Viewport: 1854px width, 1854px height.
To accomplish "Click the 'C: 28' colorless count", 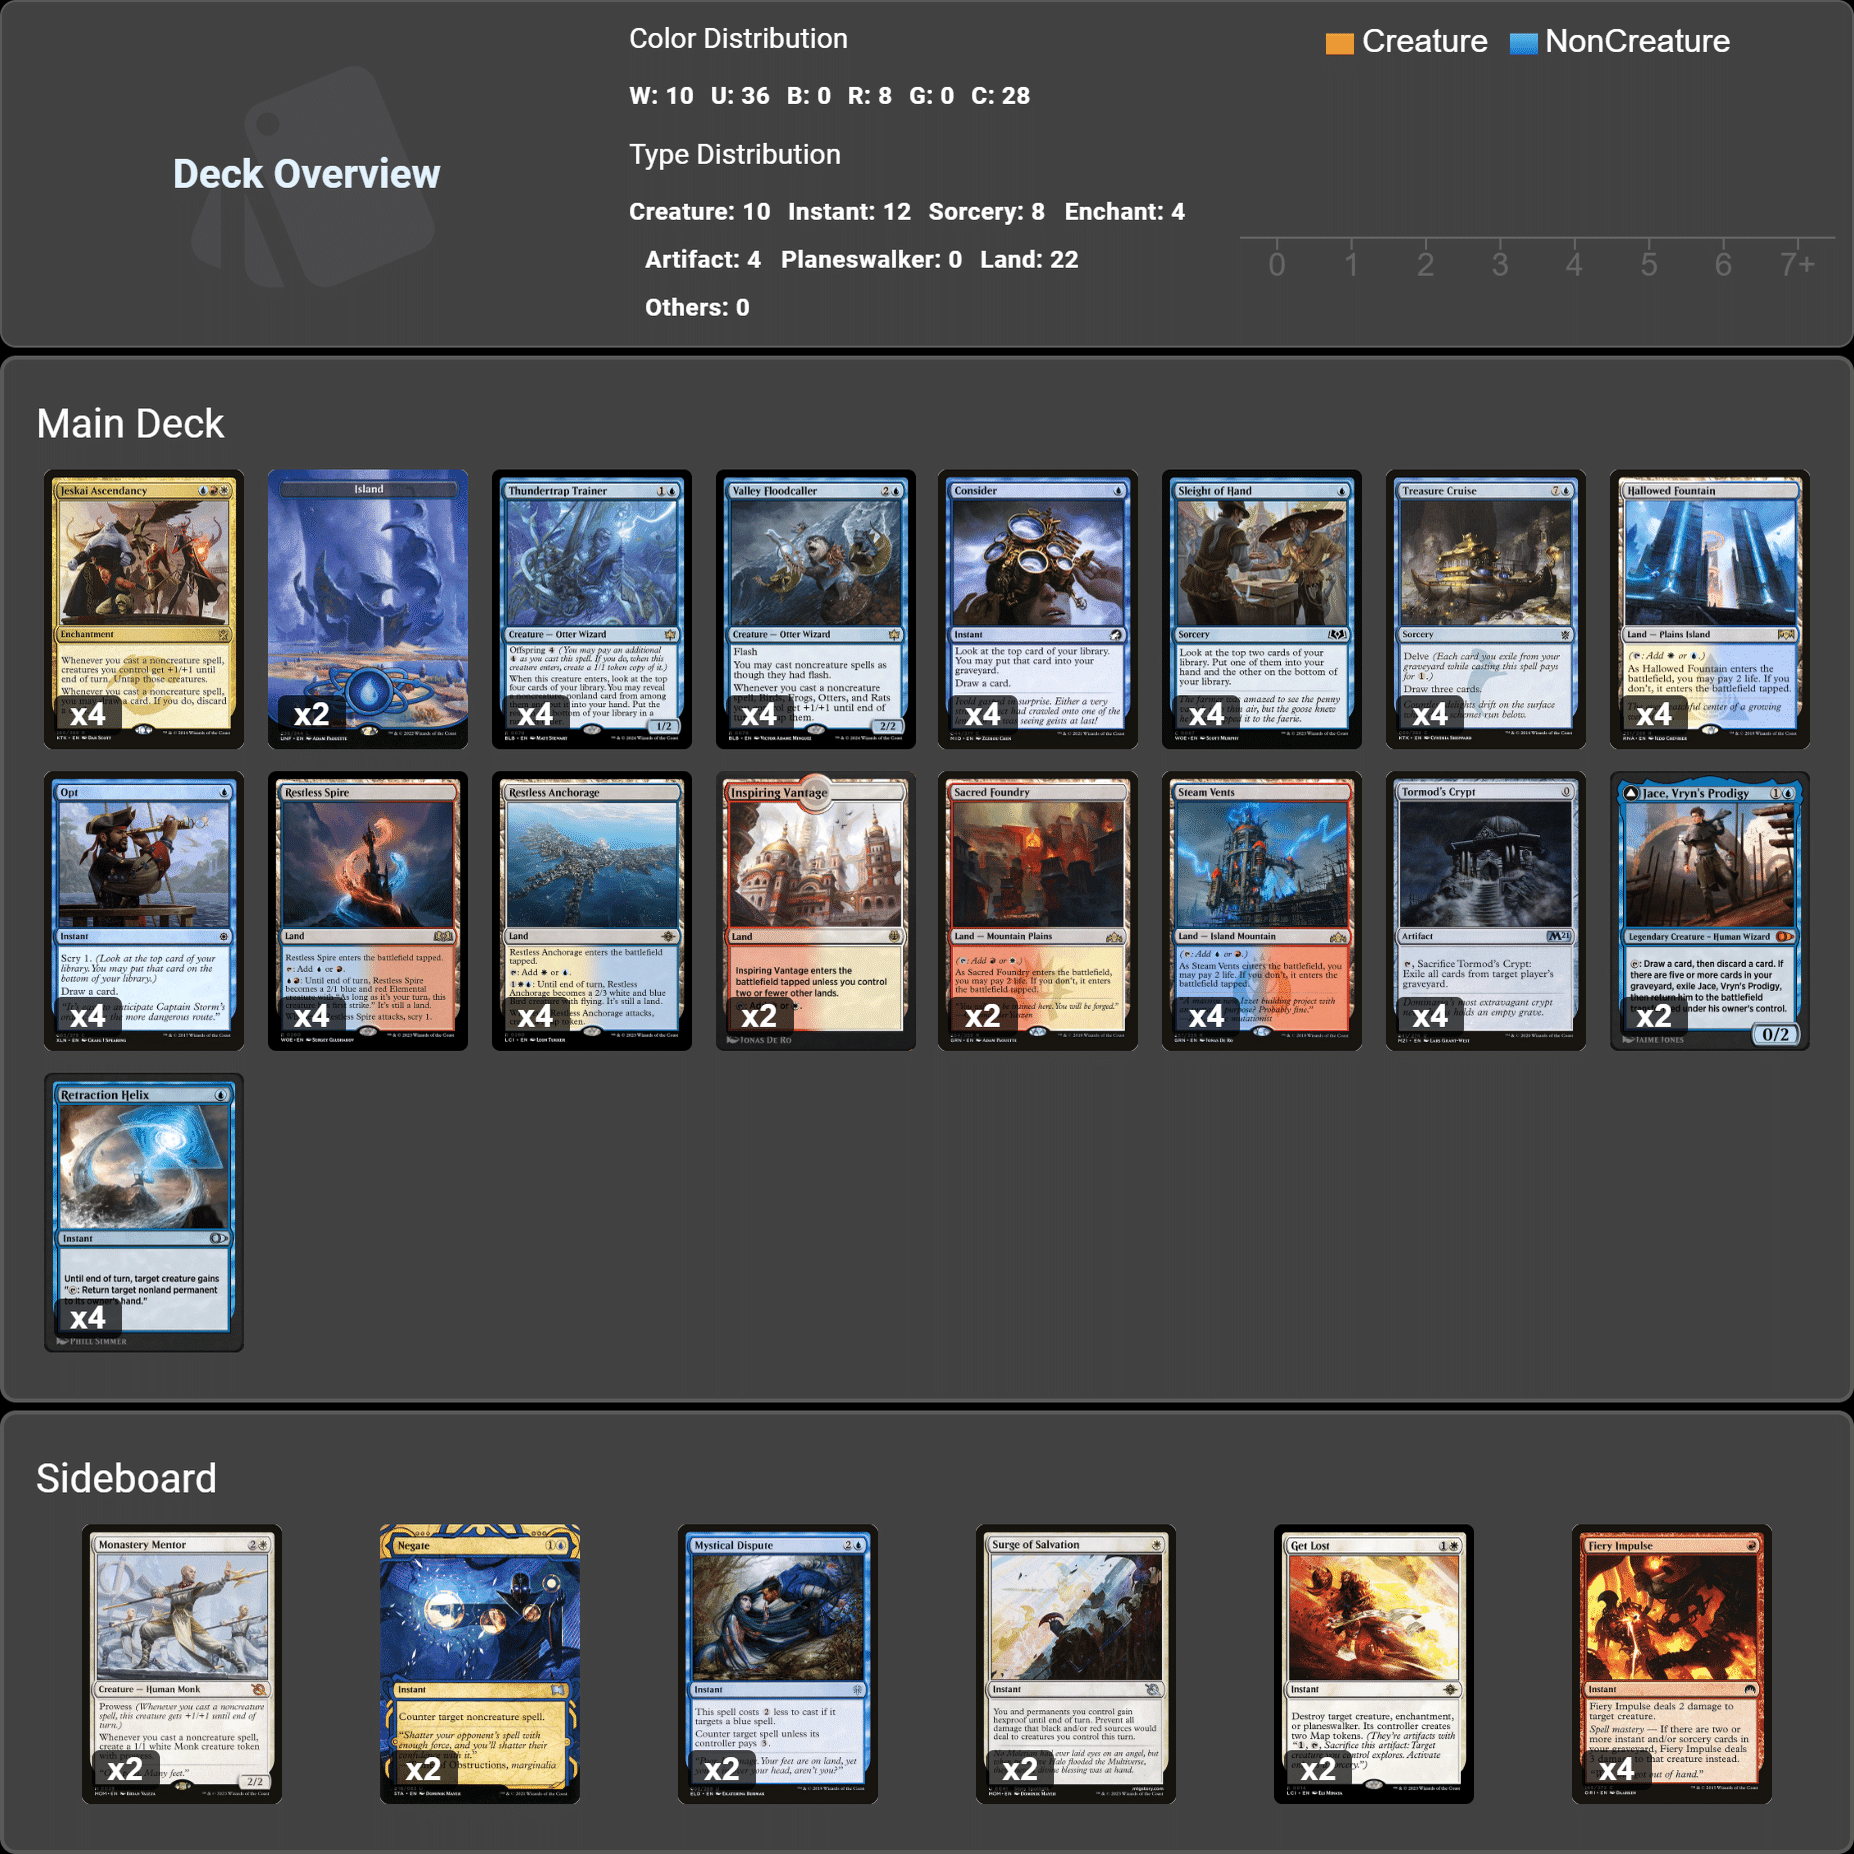I will tap(1000, 96).
